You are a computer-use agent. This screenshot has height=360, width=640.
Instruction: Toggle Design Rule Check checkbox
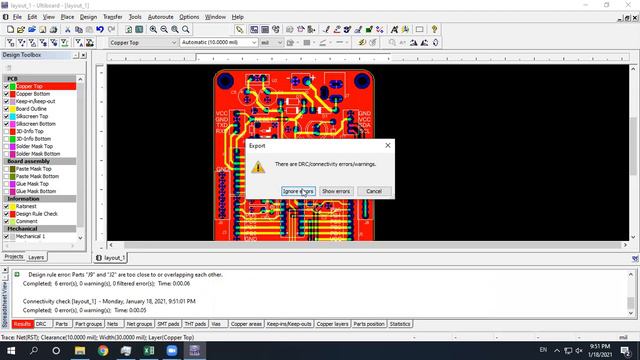(x=6, y=214)
